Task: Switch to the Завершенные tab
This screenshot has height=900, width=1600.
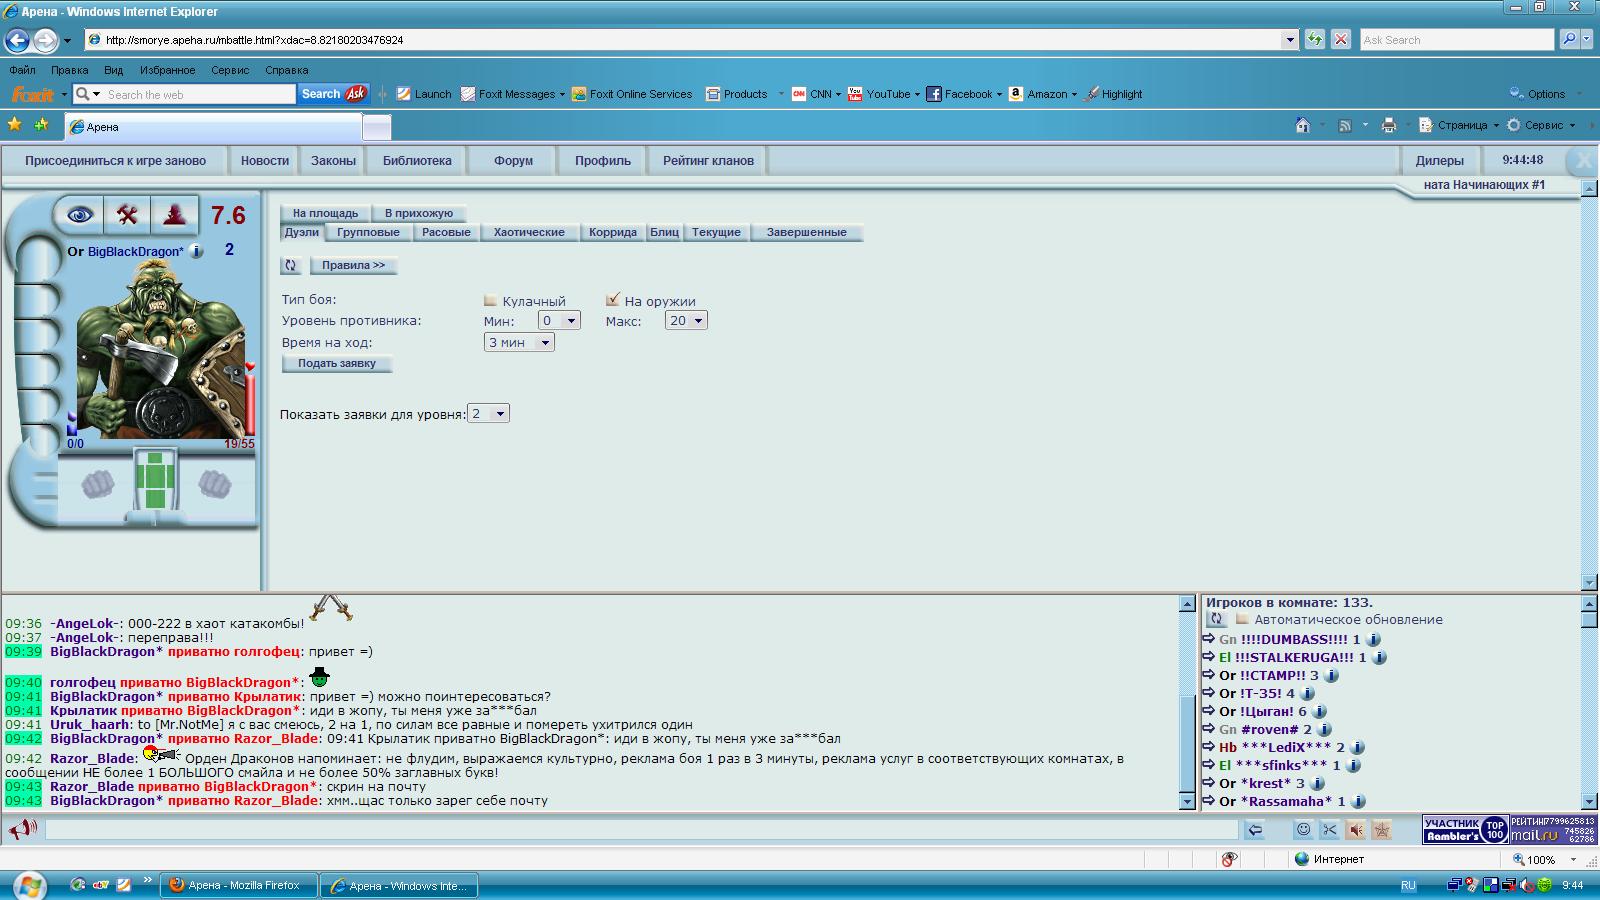Action: (807, 232)
